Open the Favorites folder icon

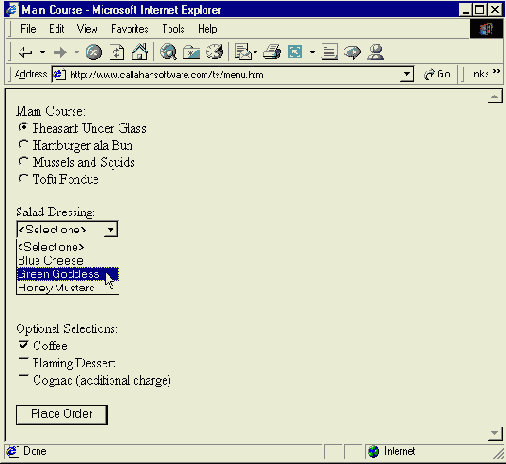(x=191, y=52)
